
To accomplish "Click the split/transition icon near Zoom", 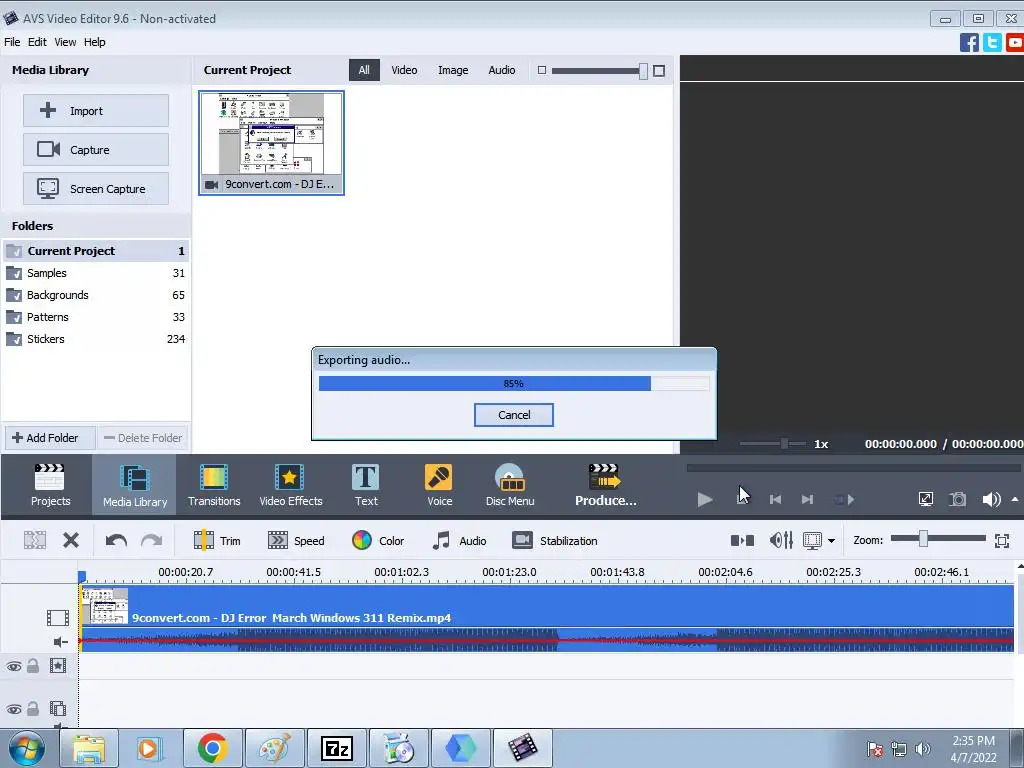I will click(x=742, y=540).
